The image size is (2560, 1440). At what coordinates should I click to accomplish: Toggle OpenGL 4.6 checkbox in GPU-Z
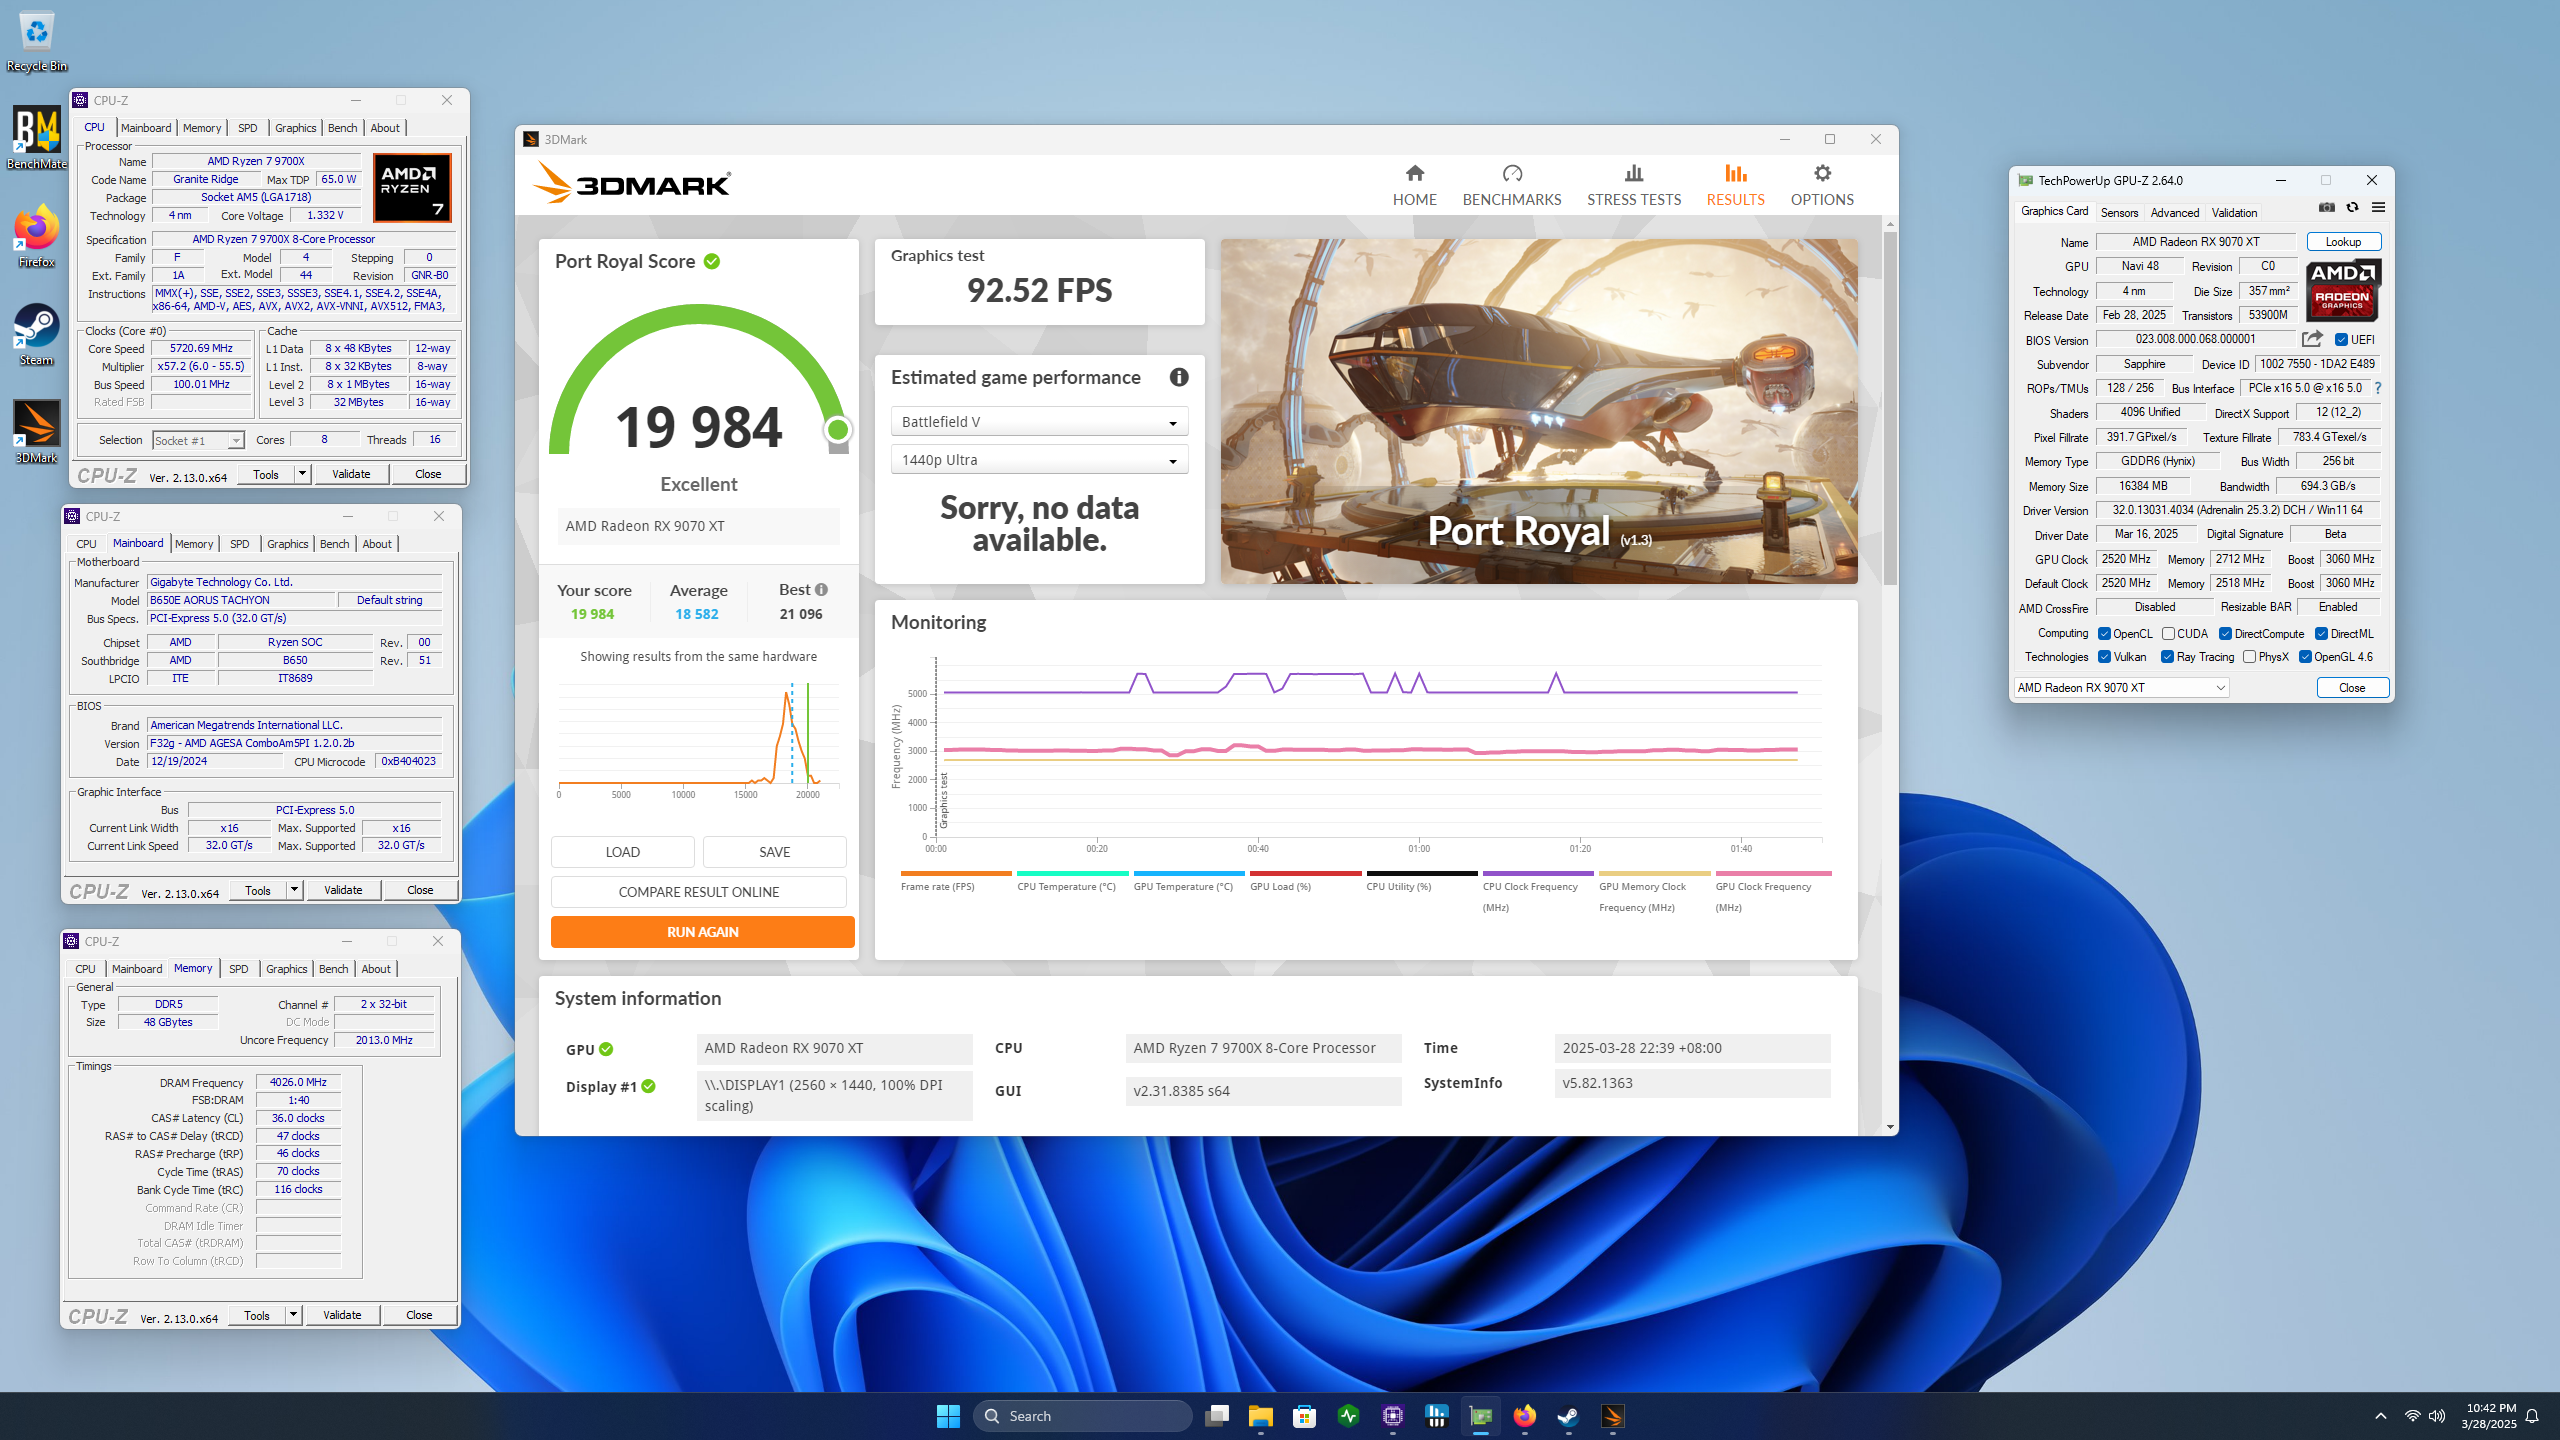point(2304,657)
